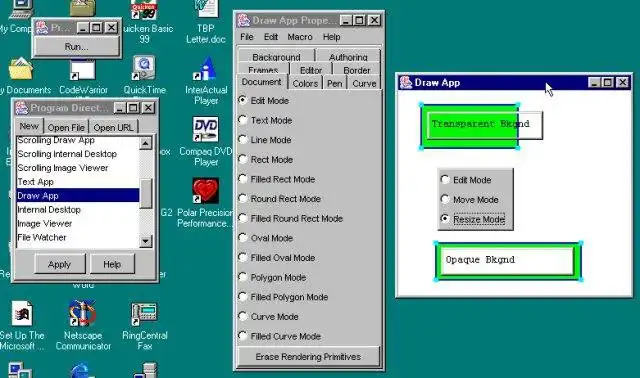Select Image Viewer in program list
The image size is (640, 378).
coord(78,223)
